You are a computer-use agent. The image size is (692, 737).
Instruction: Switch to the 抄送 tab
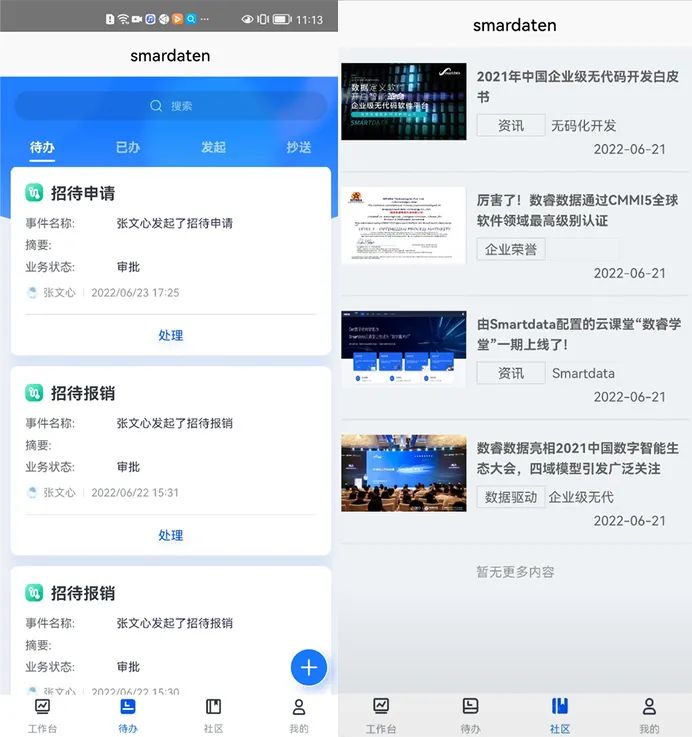(x=299, y=148)
